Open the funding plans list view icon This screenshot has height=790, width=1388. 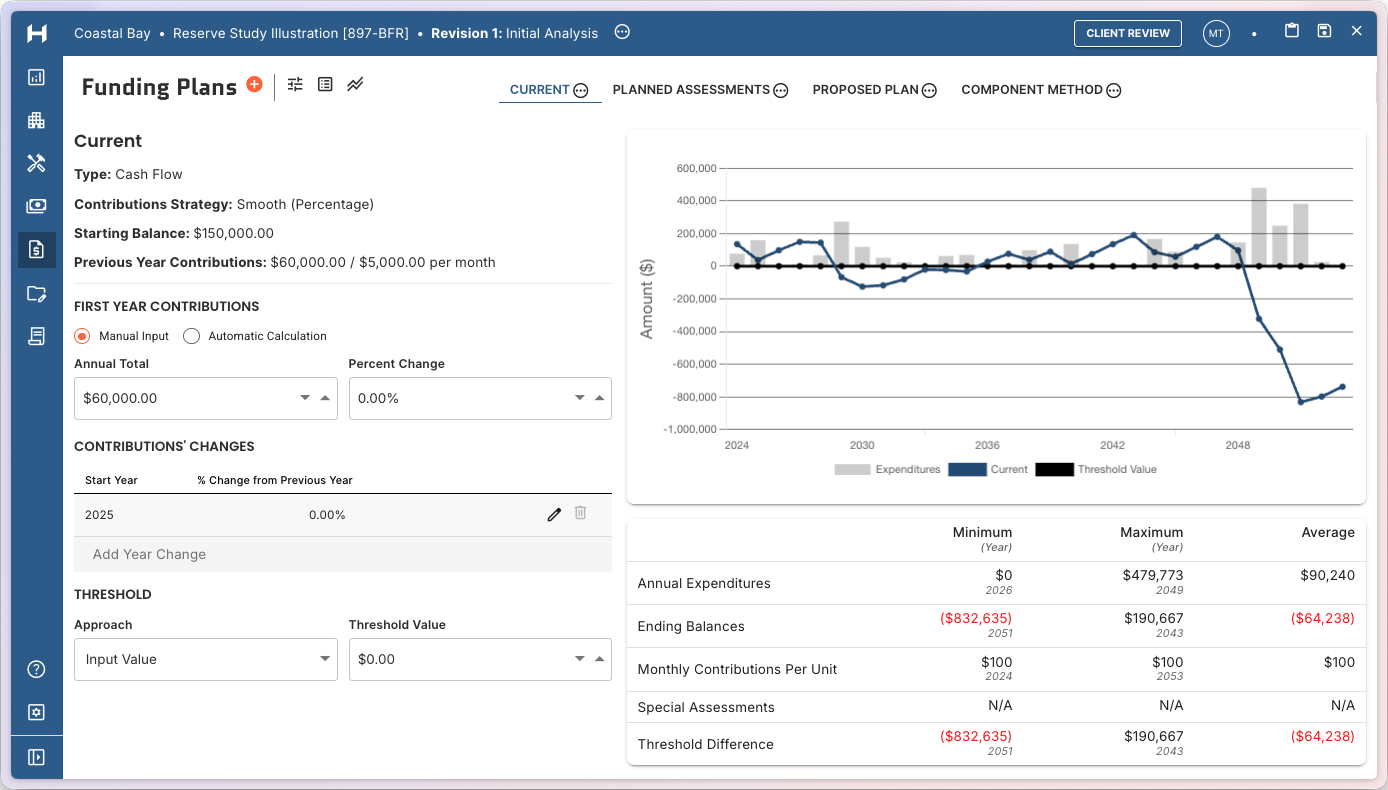coord(324,84)
